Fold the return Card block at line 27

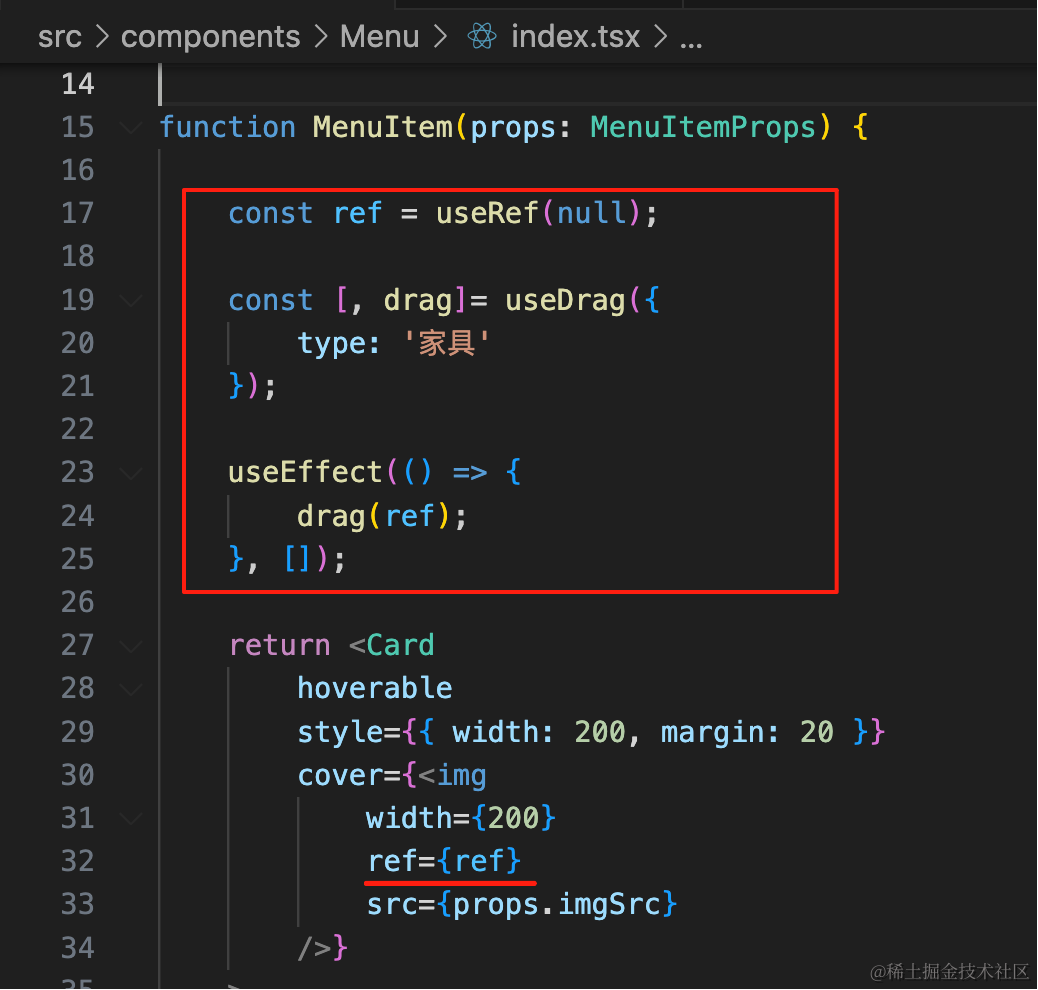click(x=131, y=646)
